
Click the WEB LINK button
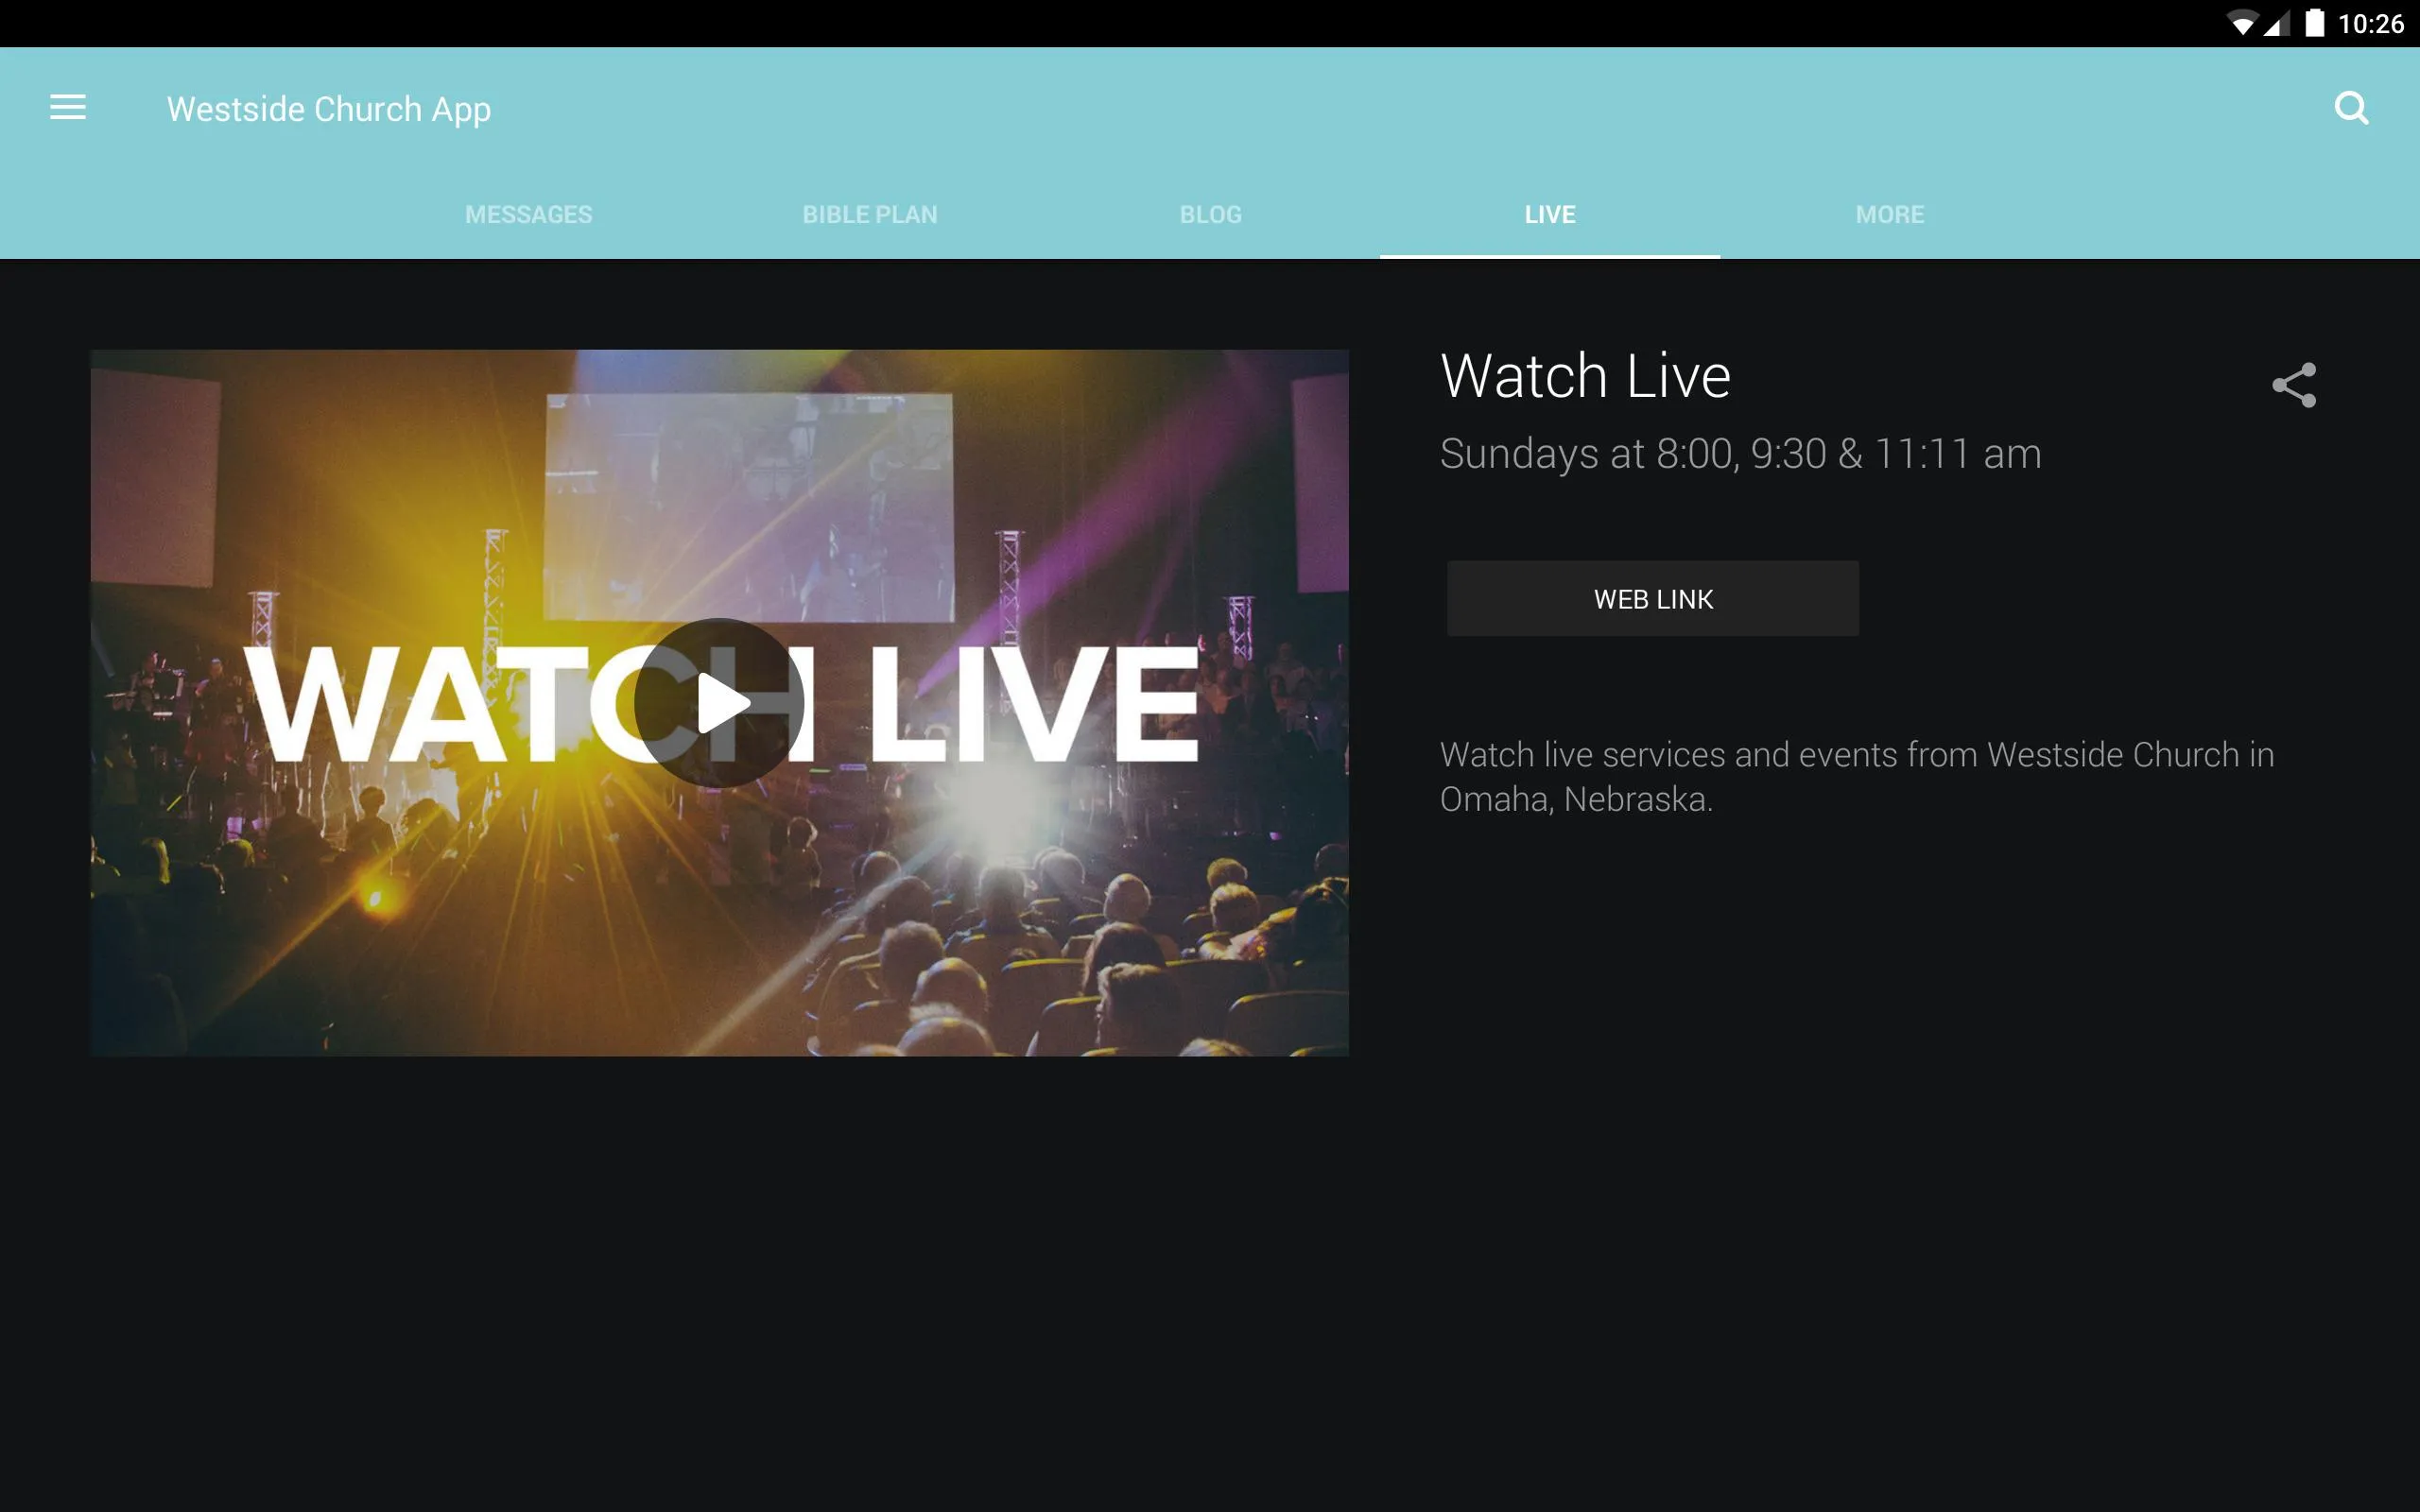click(1651, 597)
